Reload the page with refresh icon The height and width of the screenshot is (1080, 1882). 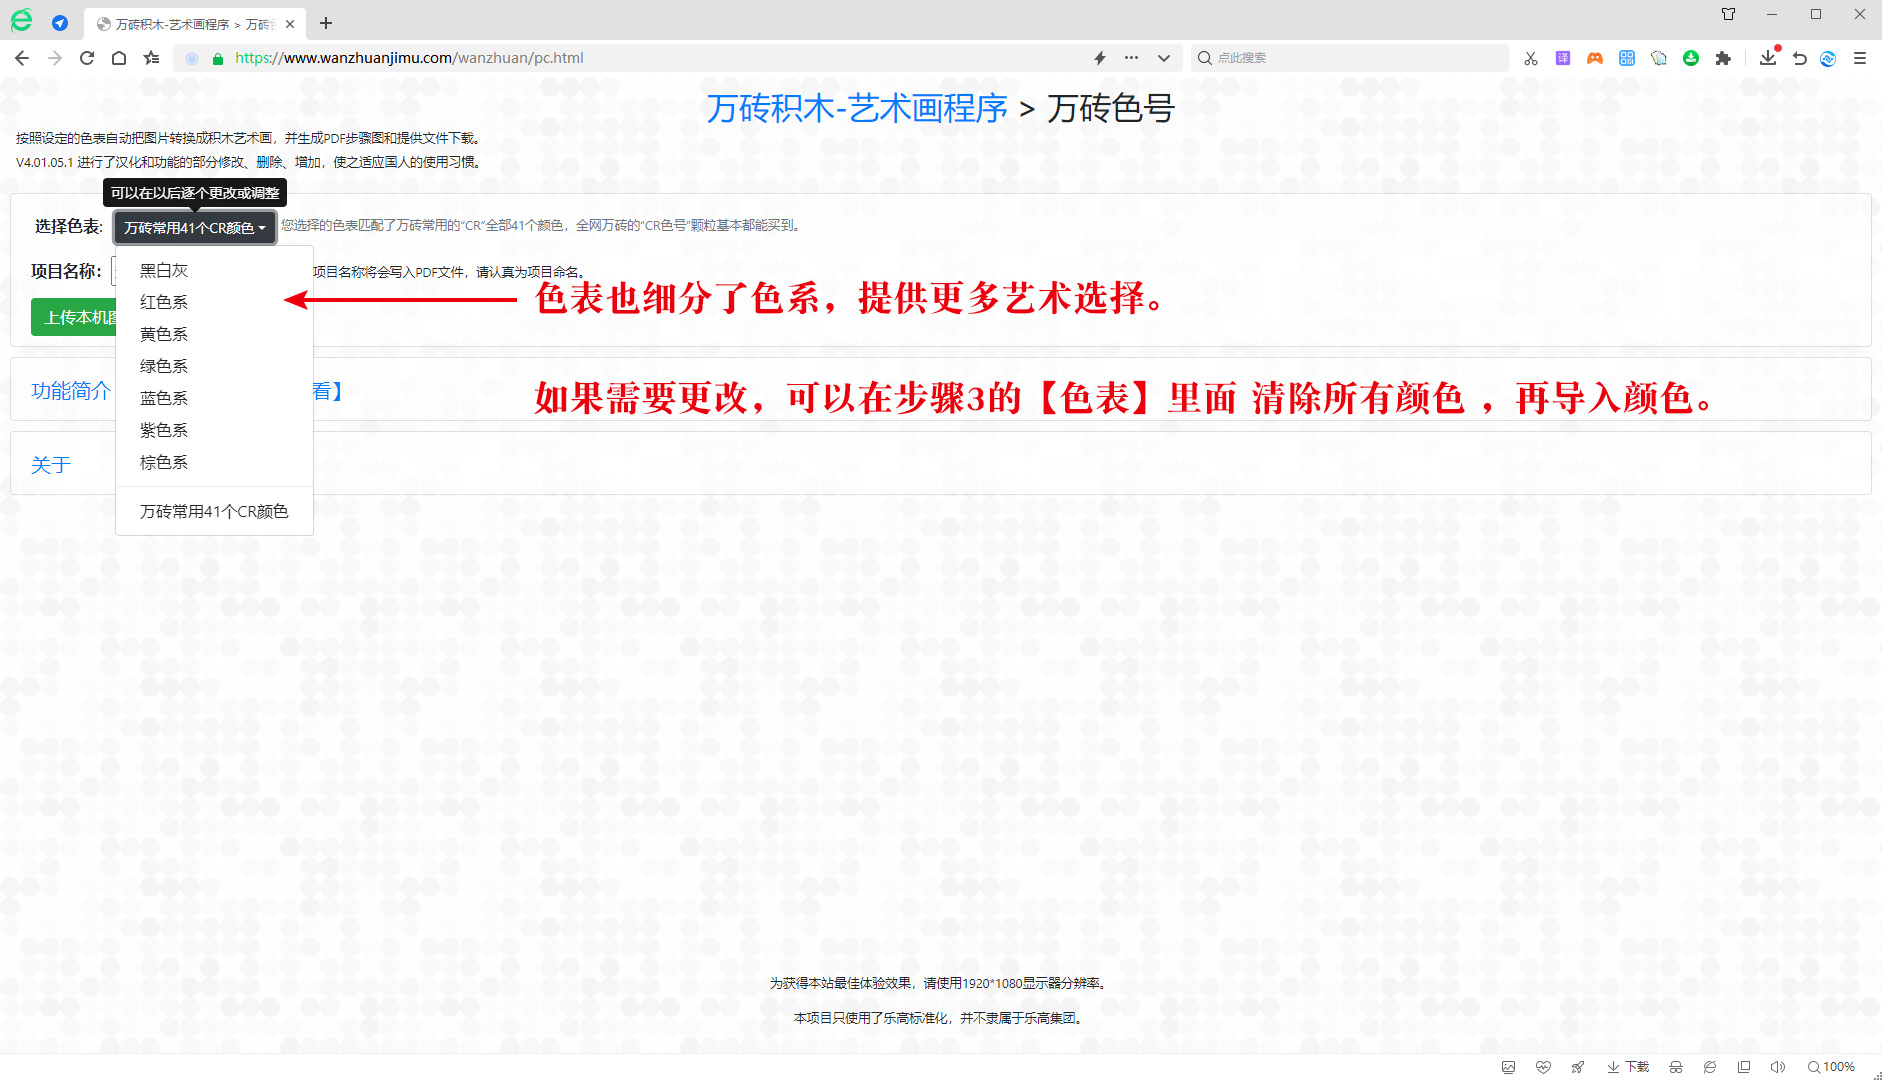87,58
